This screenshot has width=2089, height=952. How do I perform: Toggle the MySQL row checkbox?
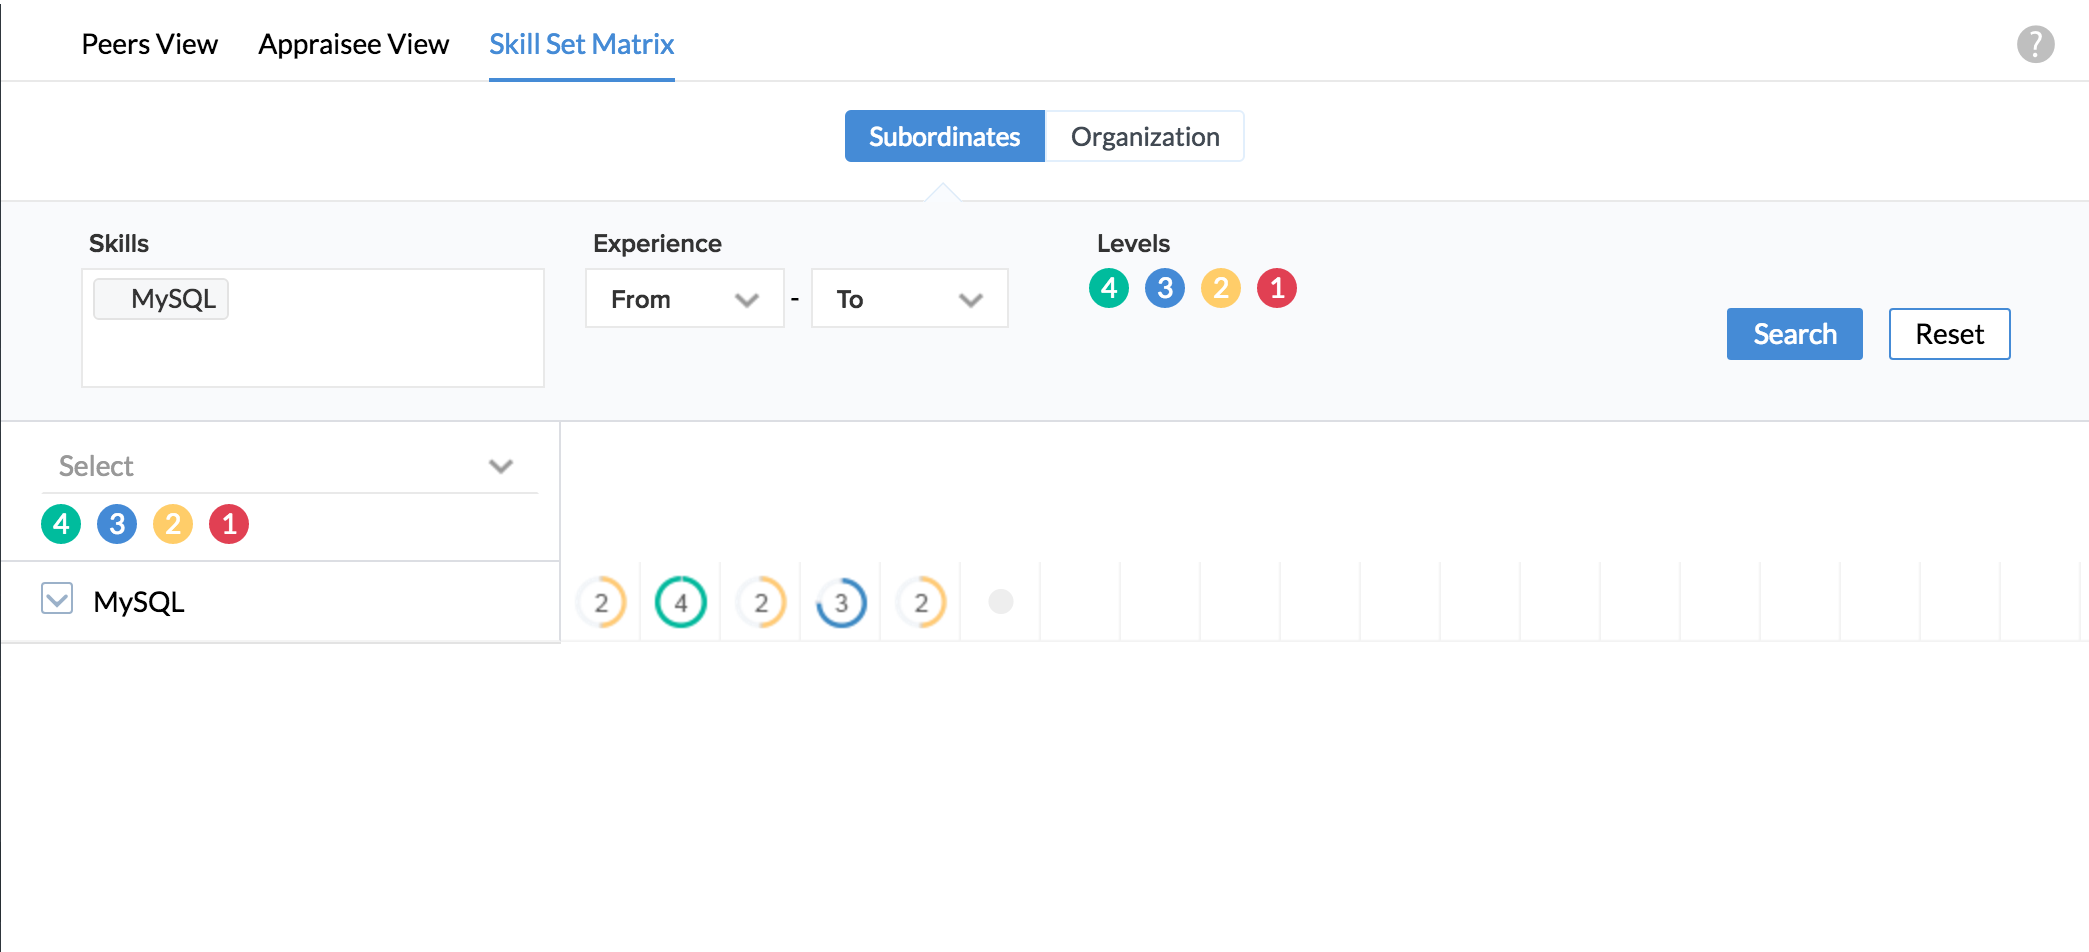(57, 599)
